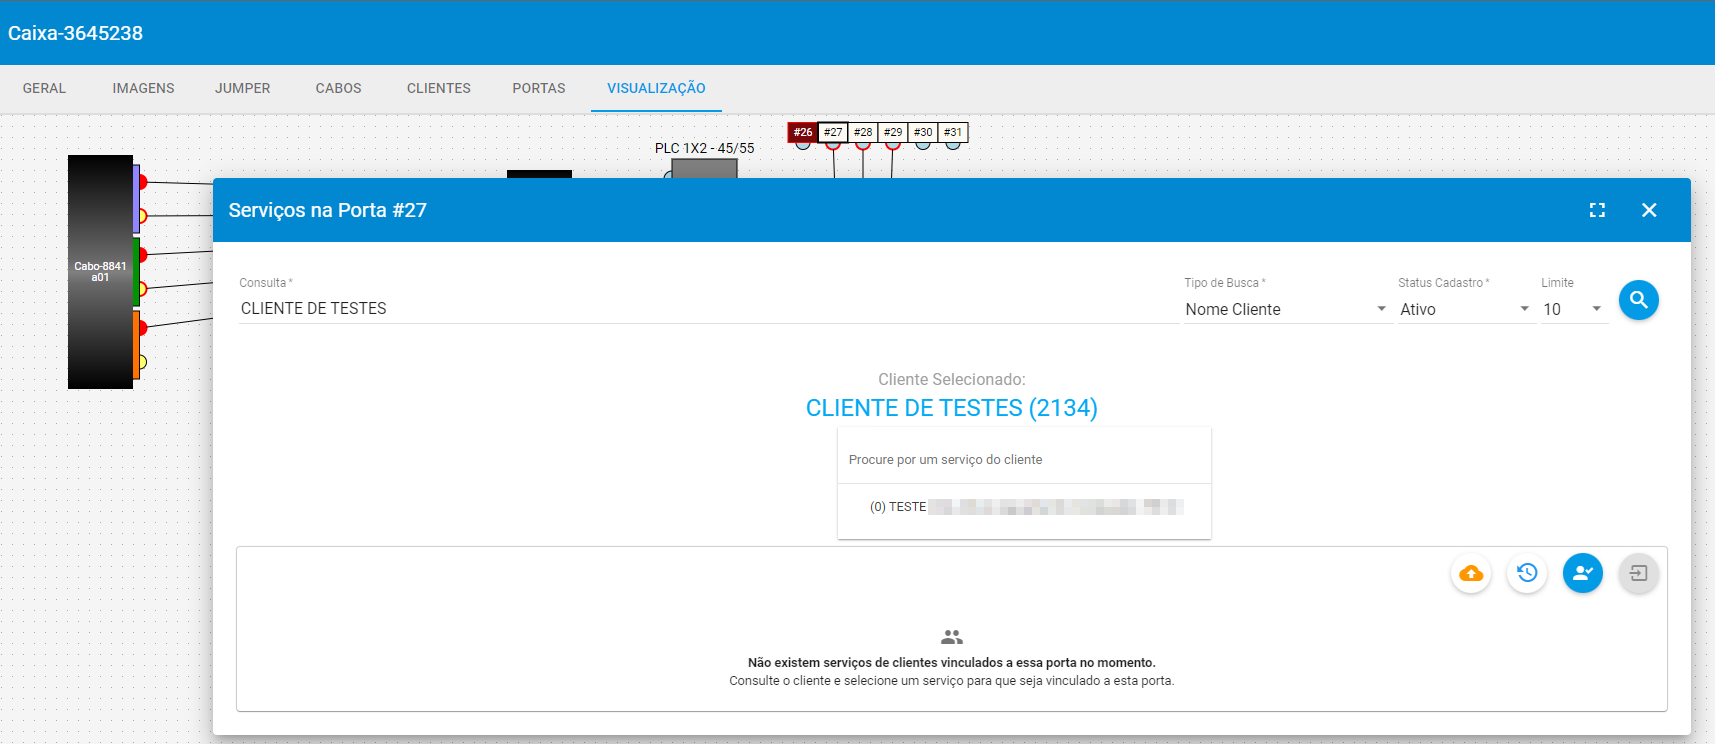This screenshot has width=1715, height=744.
Task: Click the CLIENTE DE TESTES (2134) link
Action: (951, 408)
